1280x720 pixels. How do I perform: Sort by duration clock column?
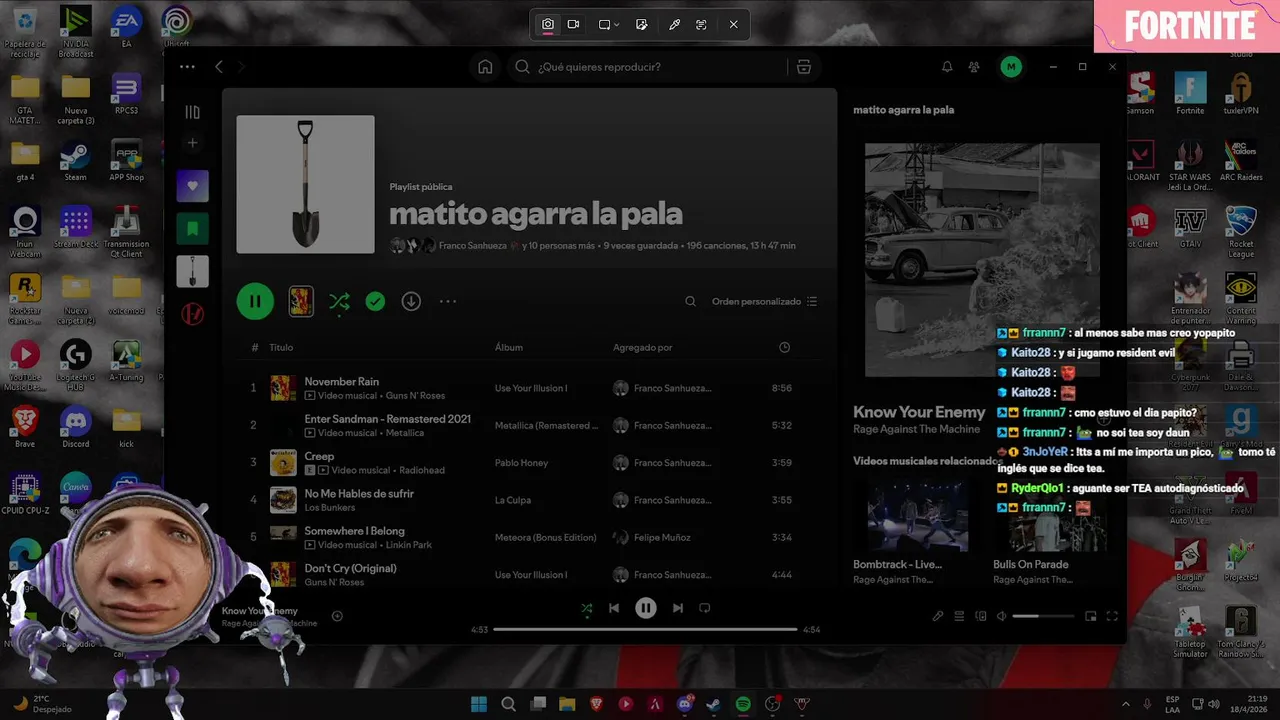click(x=784, y=347)
